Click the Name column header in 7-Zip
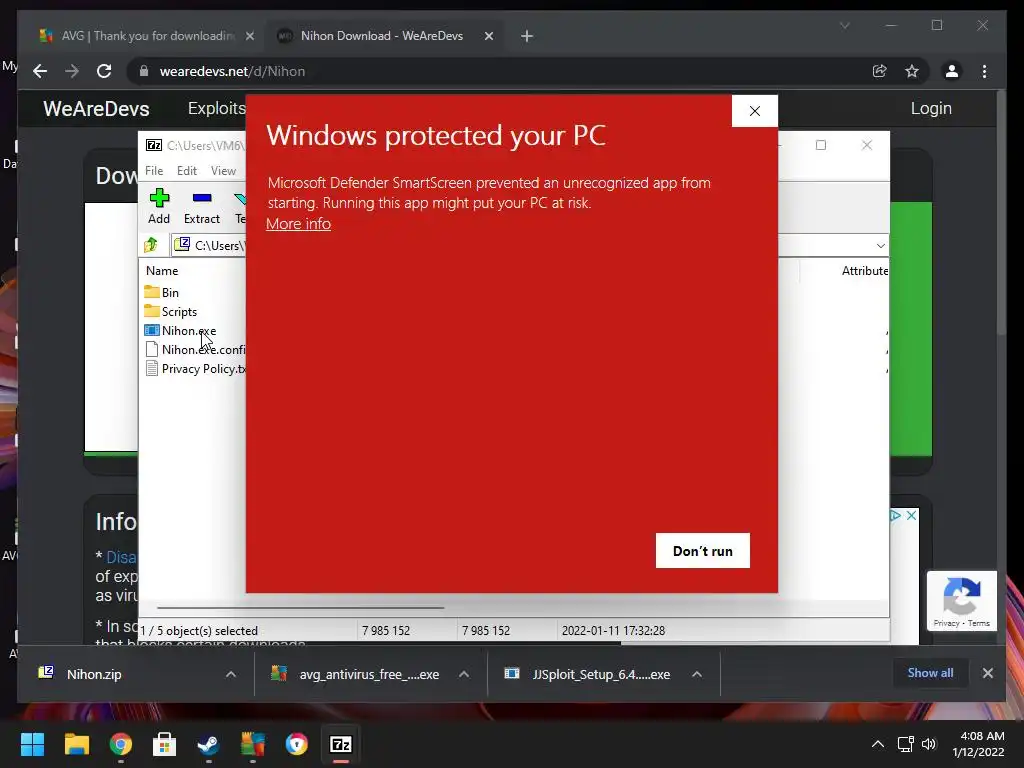 click(x=162, y=270)
